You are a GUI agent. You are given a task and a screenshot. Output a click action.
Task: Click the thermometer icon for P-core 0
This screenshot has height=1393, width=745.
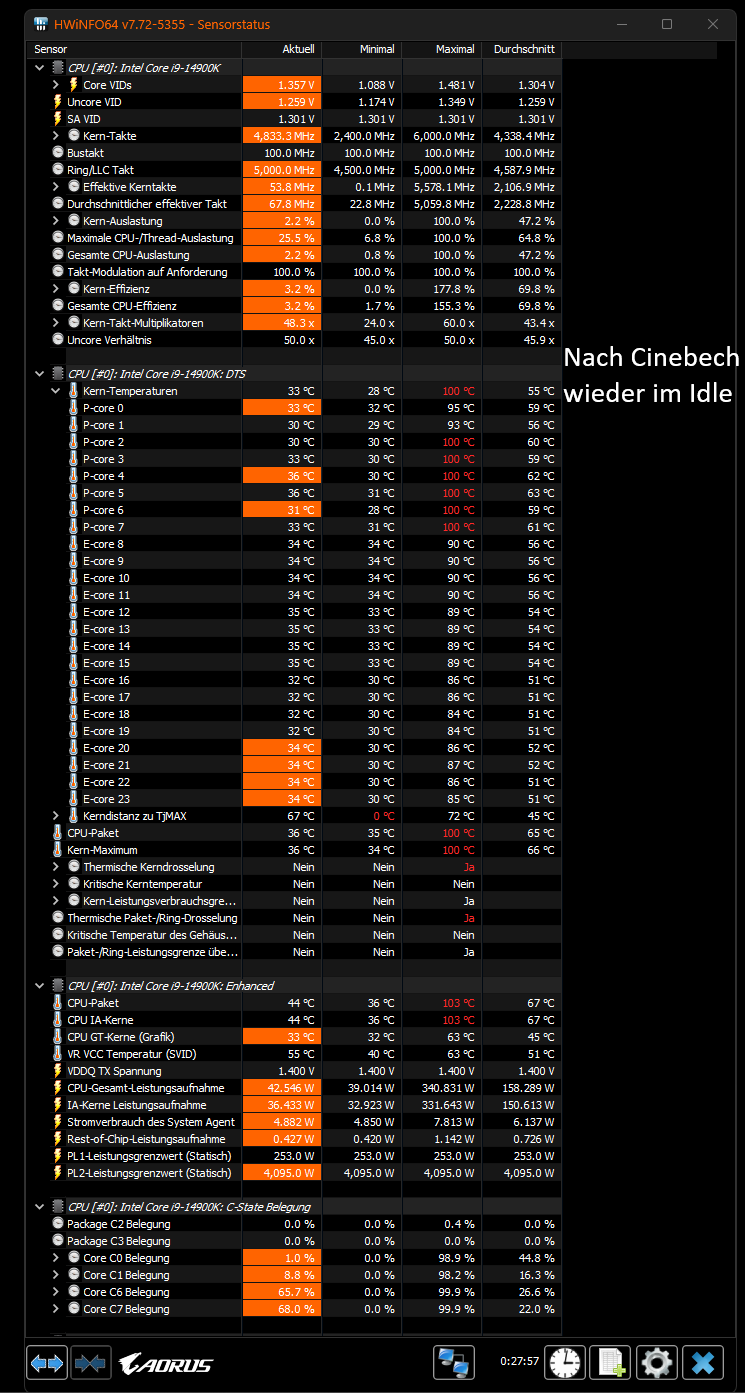point(73,408)
